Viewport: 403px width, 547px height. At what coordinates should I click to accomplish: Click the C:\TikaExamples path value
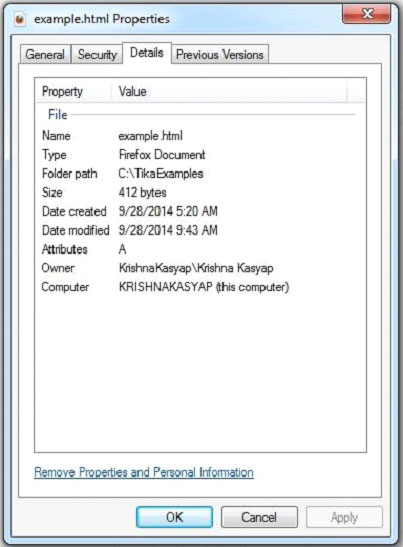point(161,173)
